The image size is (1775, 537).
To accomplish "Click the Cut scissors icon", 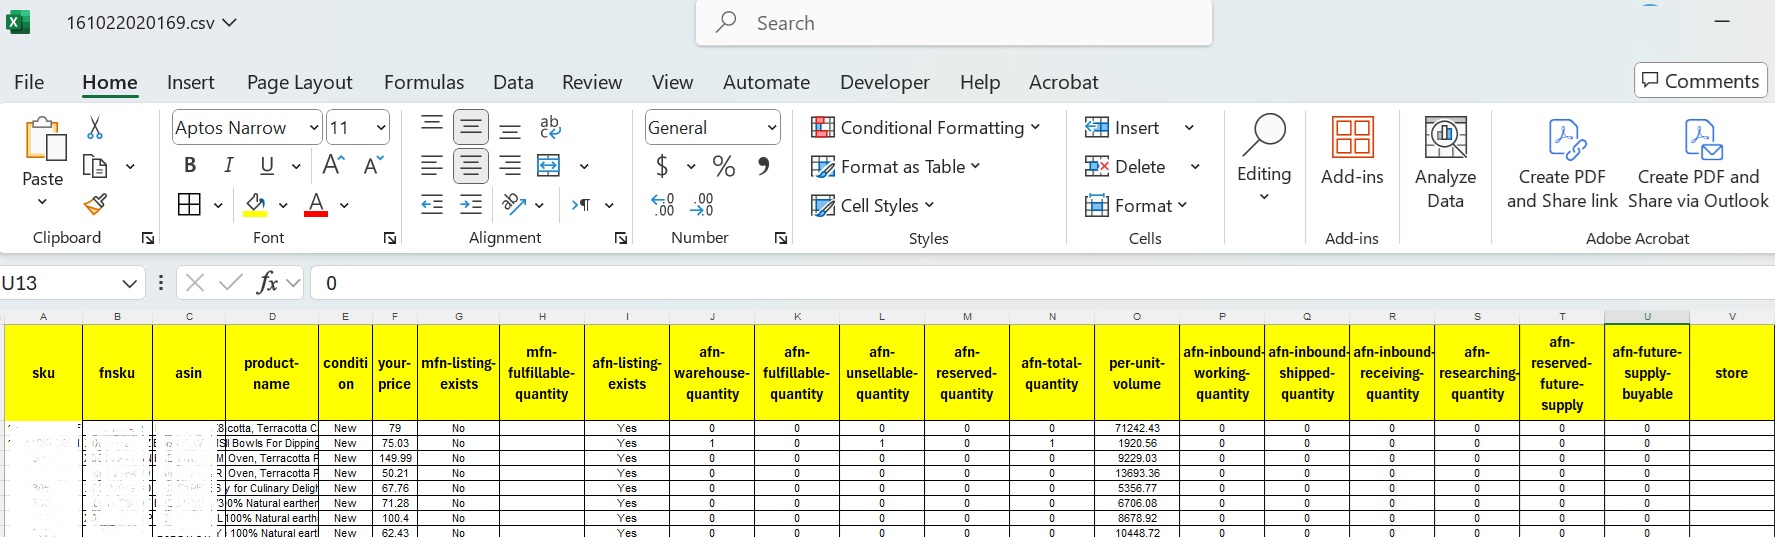I will [x=95, y=127].
